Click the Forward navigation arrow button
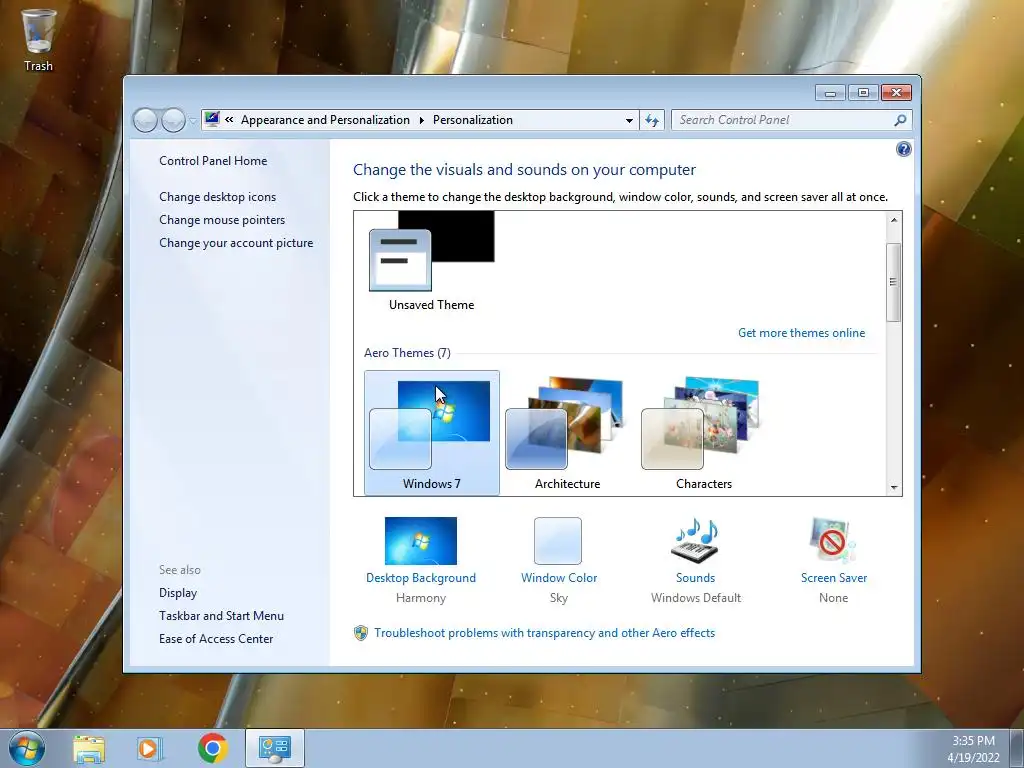 [173, 120]
